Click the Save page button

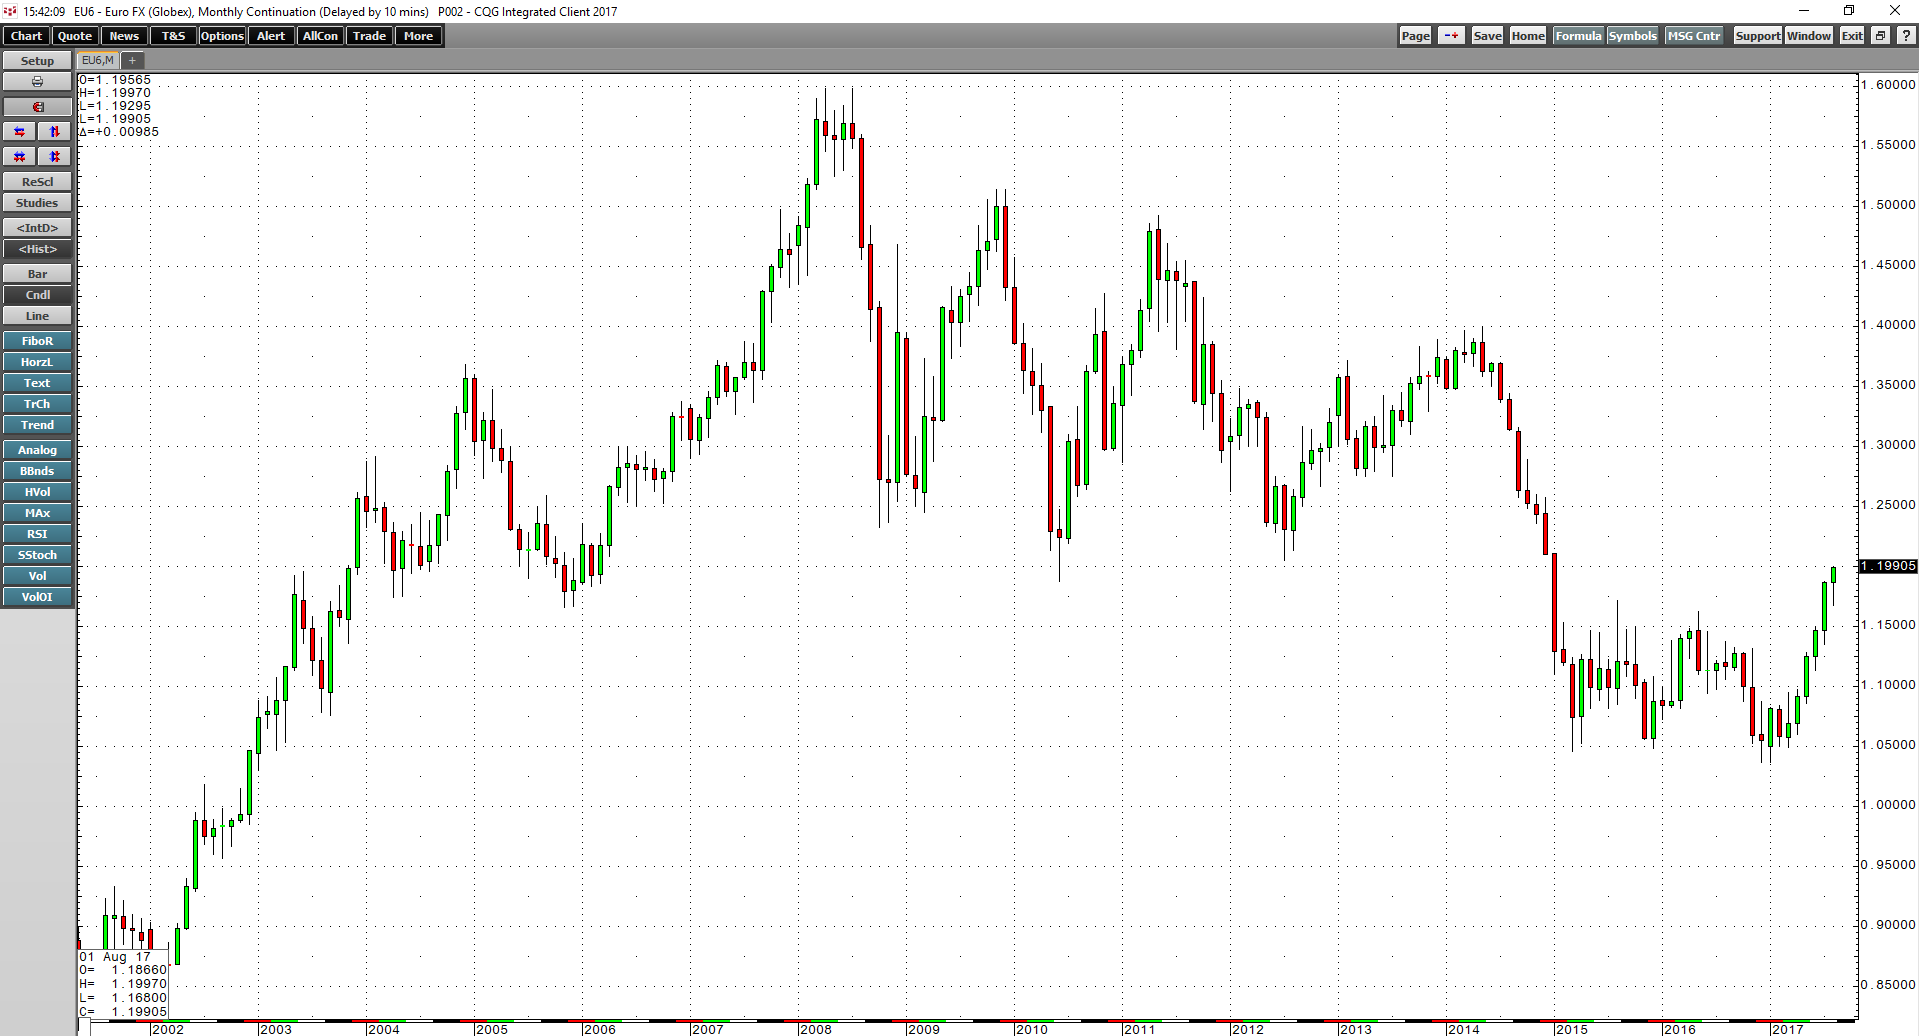tap(1487, 36)
